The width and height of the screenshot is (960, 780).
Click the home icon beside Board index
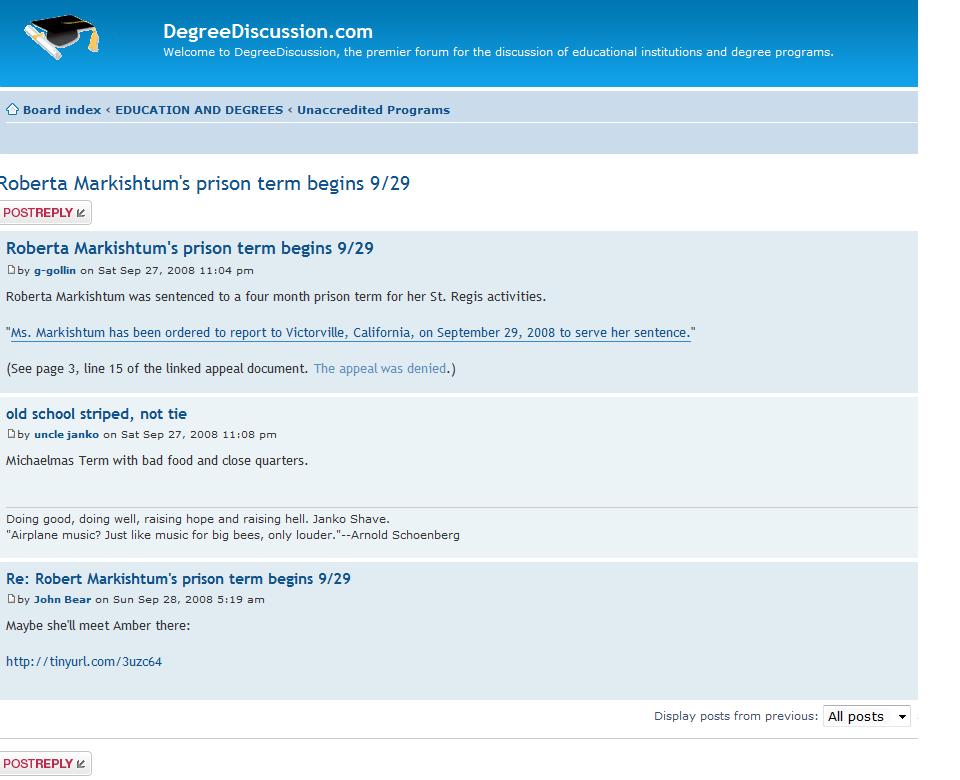12,110
